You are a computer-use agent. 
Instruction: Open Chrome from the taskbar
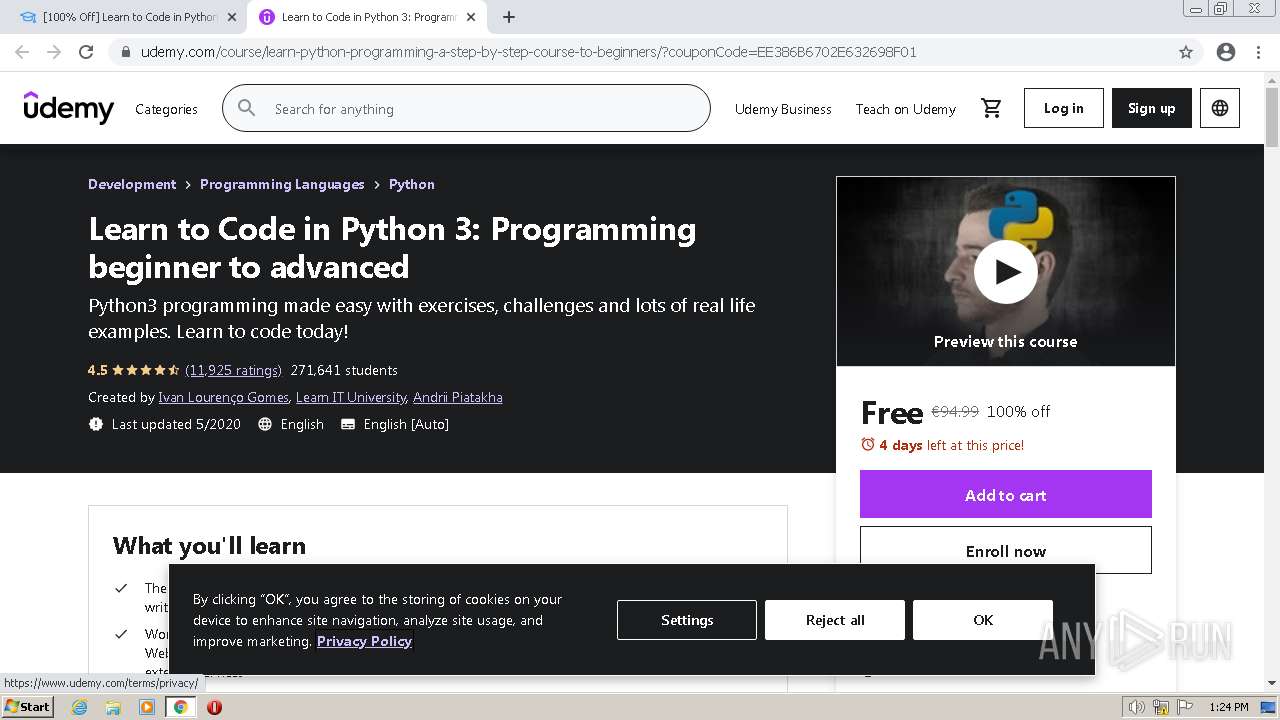click(181, 707)
